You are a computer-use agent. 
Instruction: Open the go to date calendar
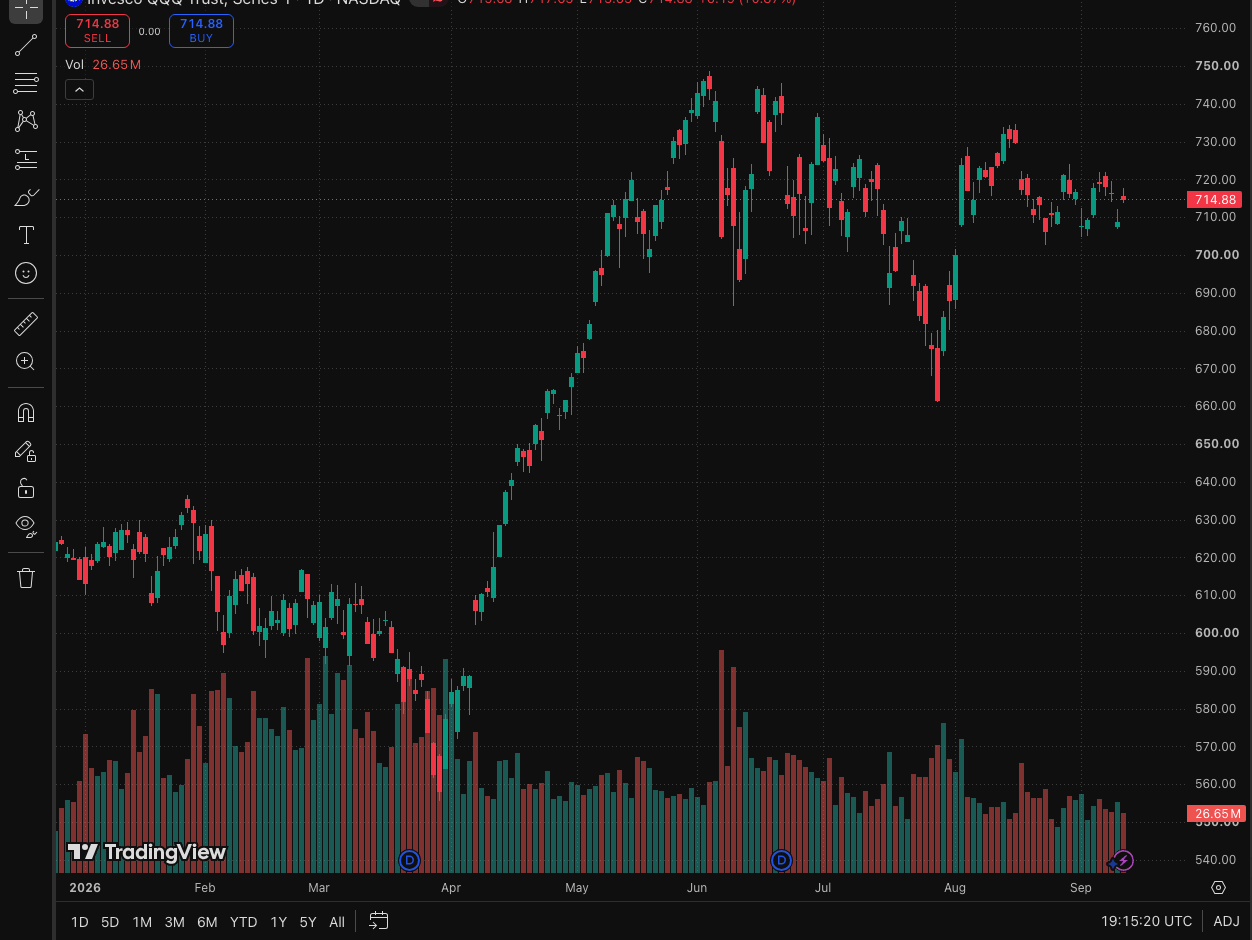(x=378, y=921)
